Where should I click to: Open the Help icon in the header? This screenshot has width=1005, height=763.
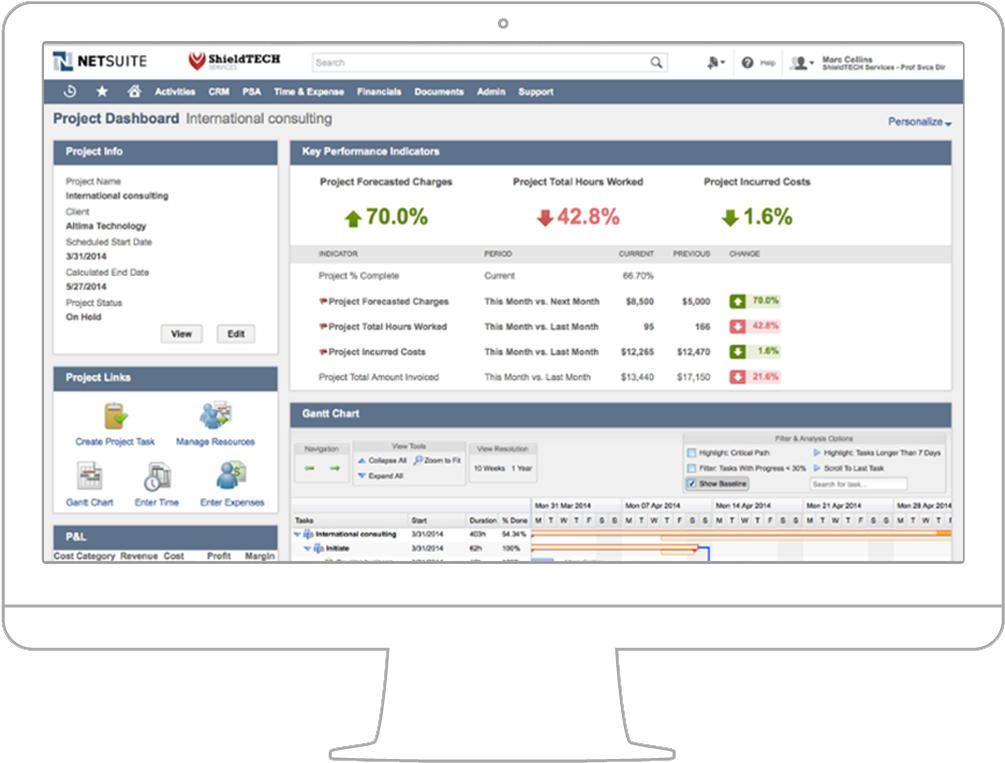pos(747,61)
